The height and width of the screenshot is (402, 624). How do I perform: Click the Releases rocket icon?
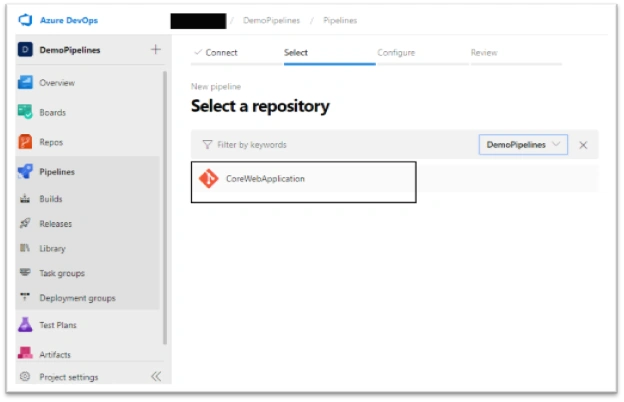(x=25, y=223)
